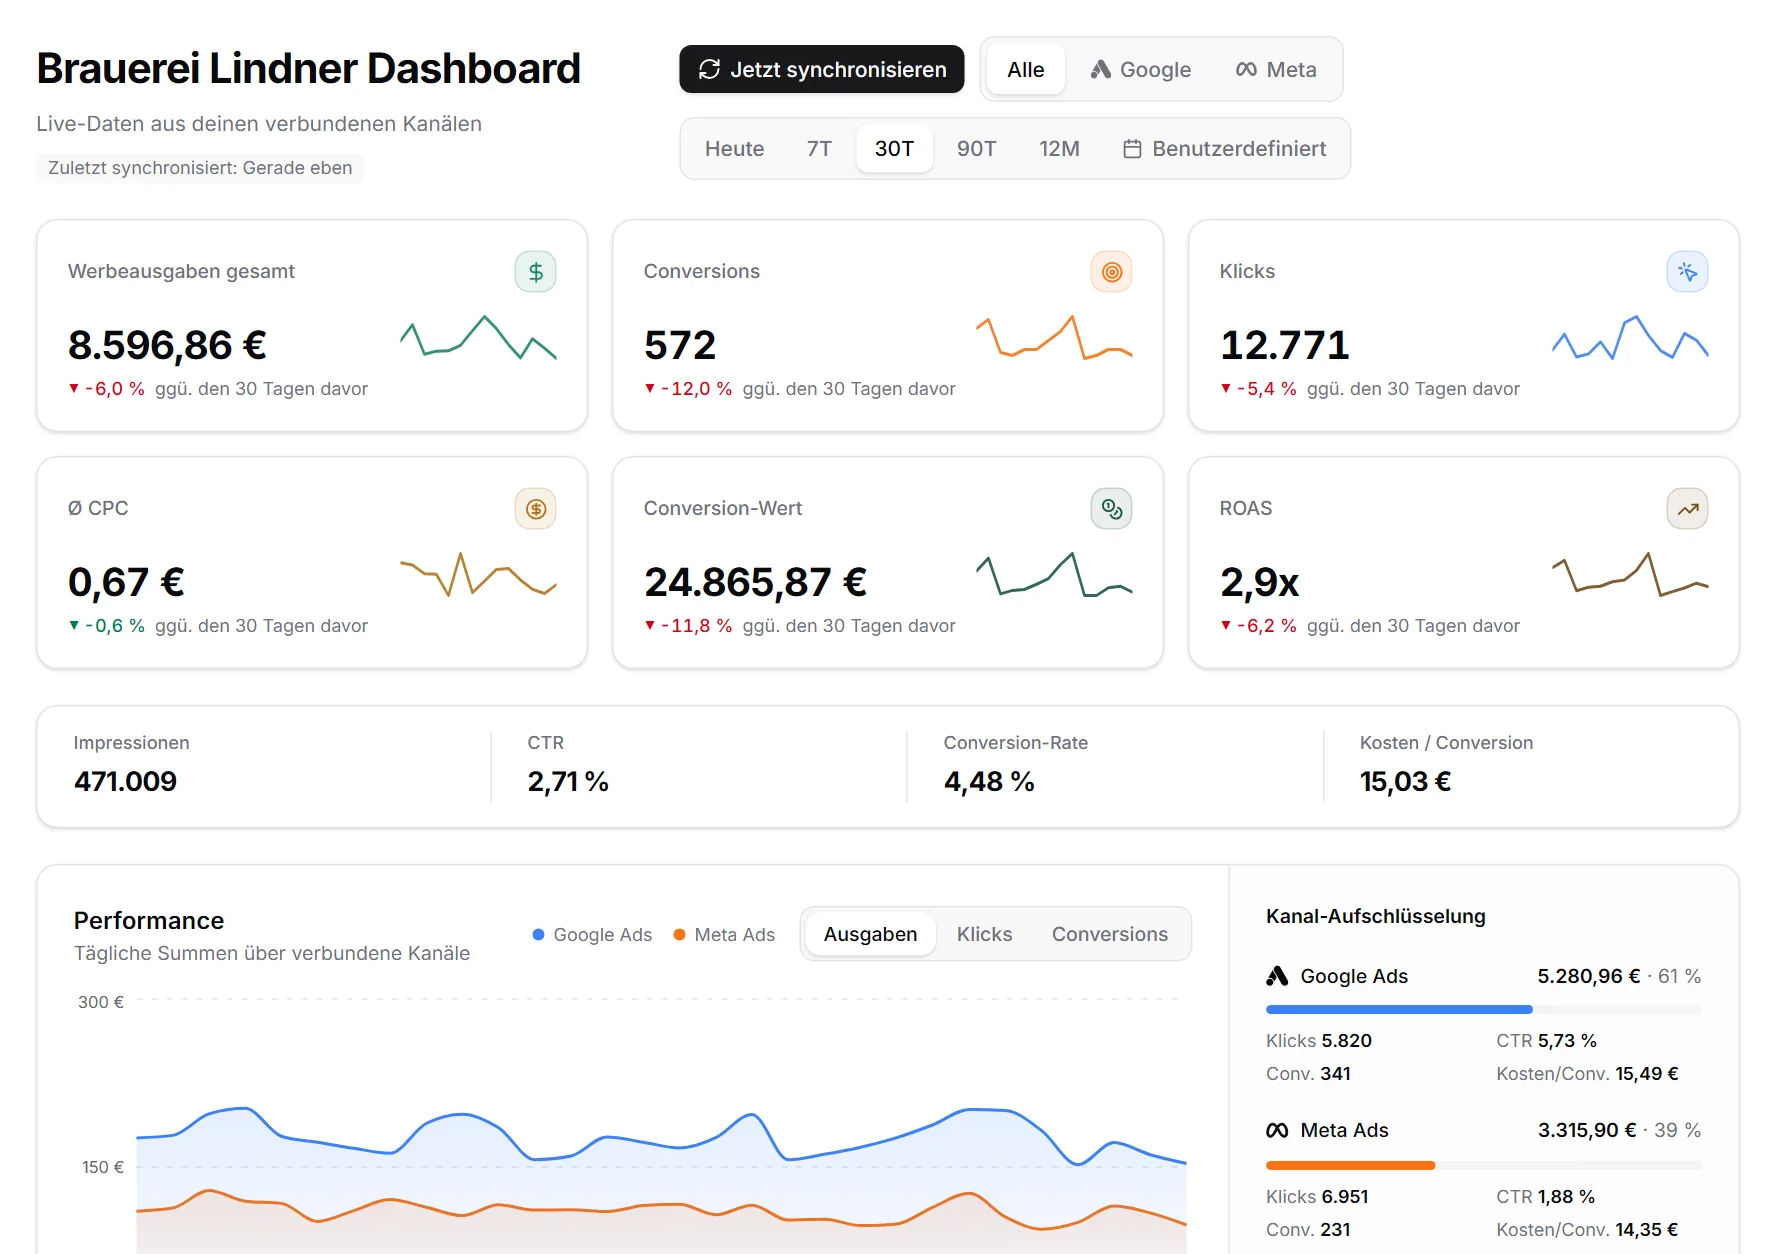
Task: Select the 12M time range
Action: 1059,148
